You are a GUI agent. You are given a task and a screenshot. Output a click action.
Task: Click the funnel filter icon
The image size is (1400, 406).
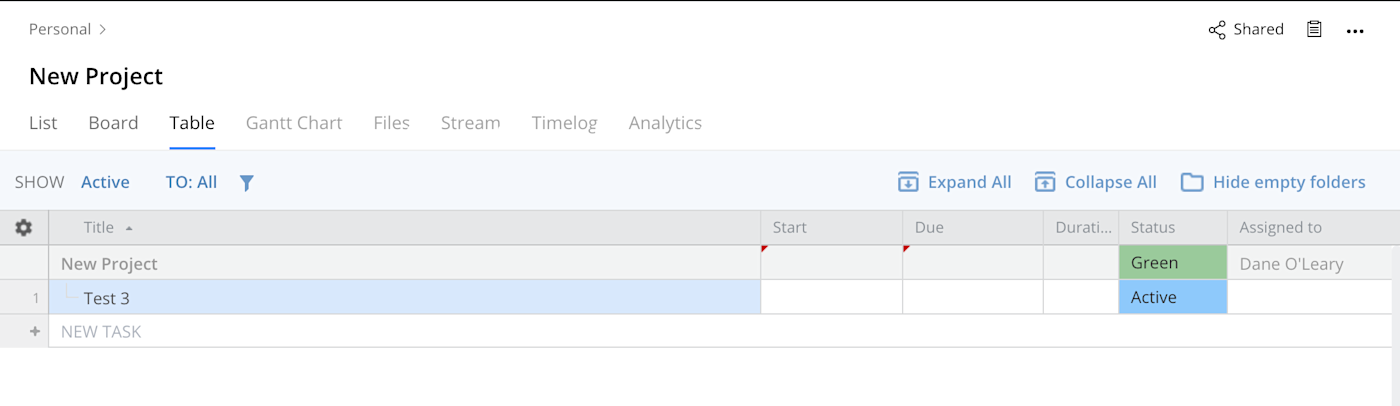pos(247,183)
